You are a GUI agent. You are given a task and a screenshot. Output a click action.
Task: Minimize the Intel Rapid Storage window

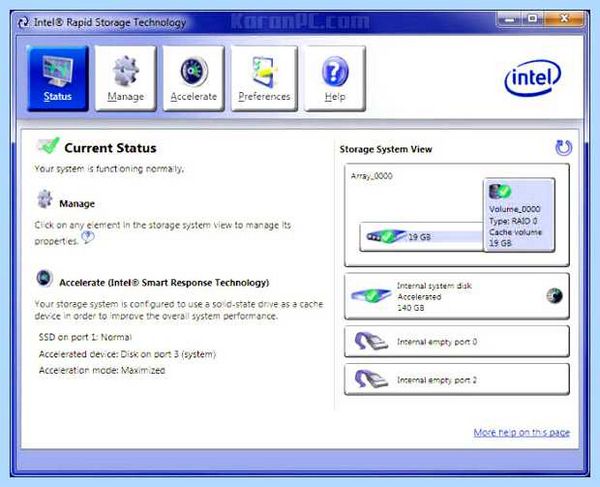[x=510, y=18]
